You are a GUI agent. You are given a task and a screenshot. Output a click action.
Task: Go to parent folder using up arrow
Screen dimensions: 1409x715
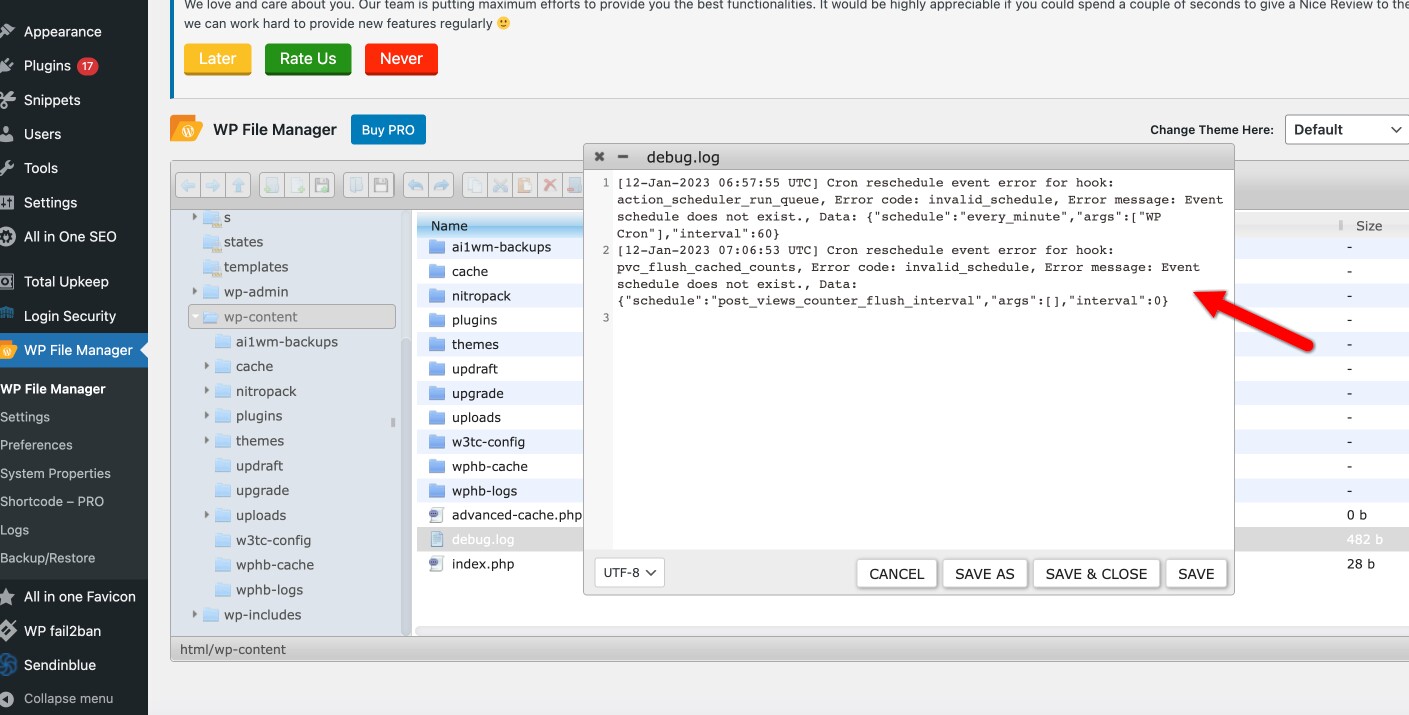(238, 185)
